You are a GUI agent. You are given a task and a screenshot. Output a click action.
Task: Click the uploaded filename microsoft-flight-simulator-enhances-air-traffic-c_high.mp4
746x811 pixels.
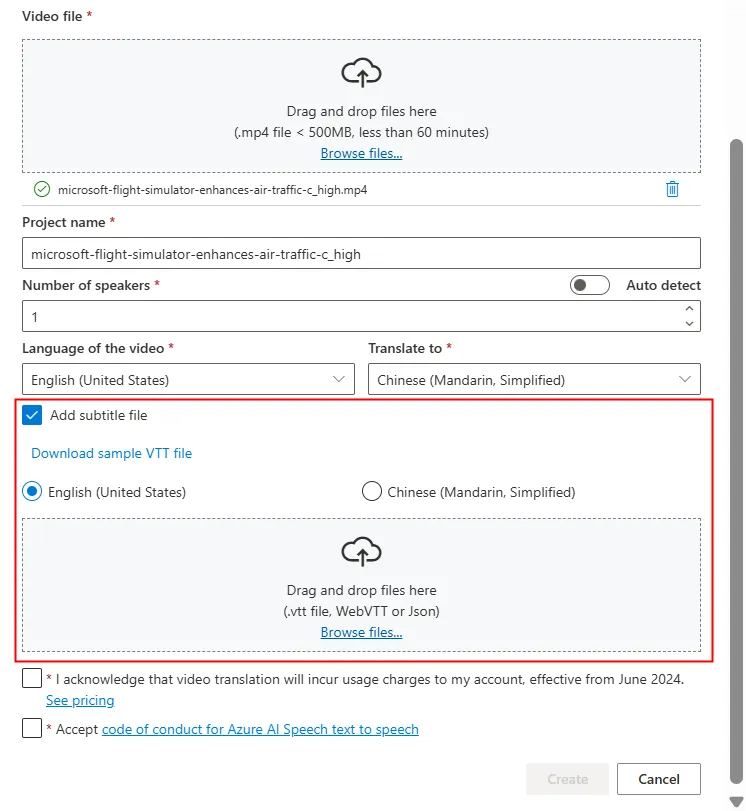[212, 190]
